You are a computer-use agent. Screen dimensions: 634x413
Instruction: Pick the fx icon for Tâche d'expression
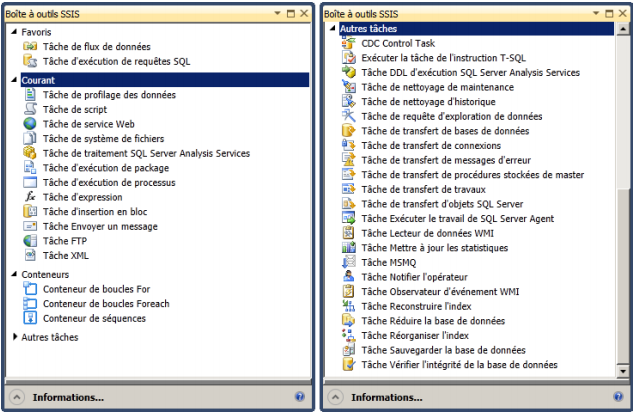pos(30,197)
